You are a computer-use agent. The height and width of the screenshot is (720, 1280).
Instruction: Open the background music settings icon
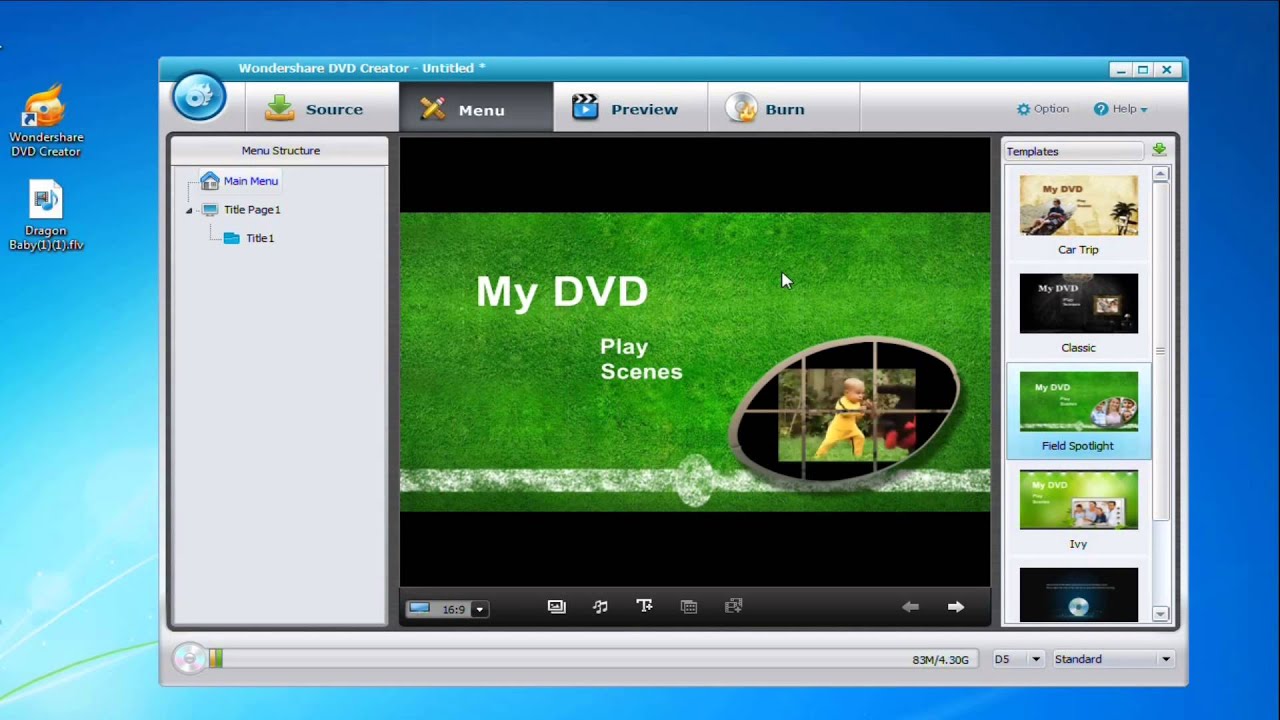click(x=600, y=606)
